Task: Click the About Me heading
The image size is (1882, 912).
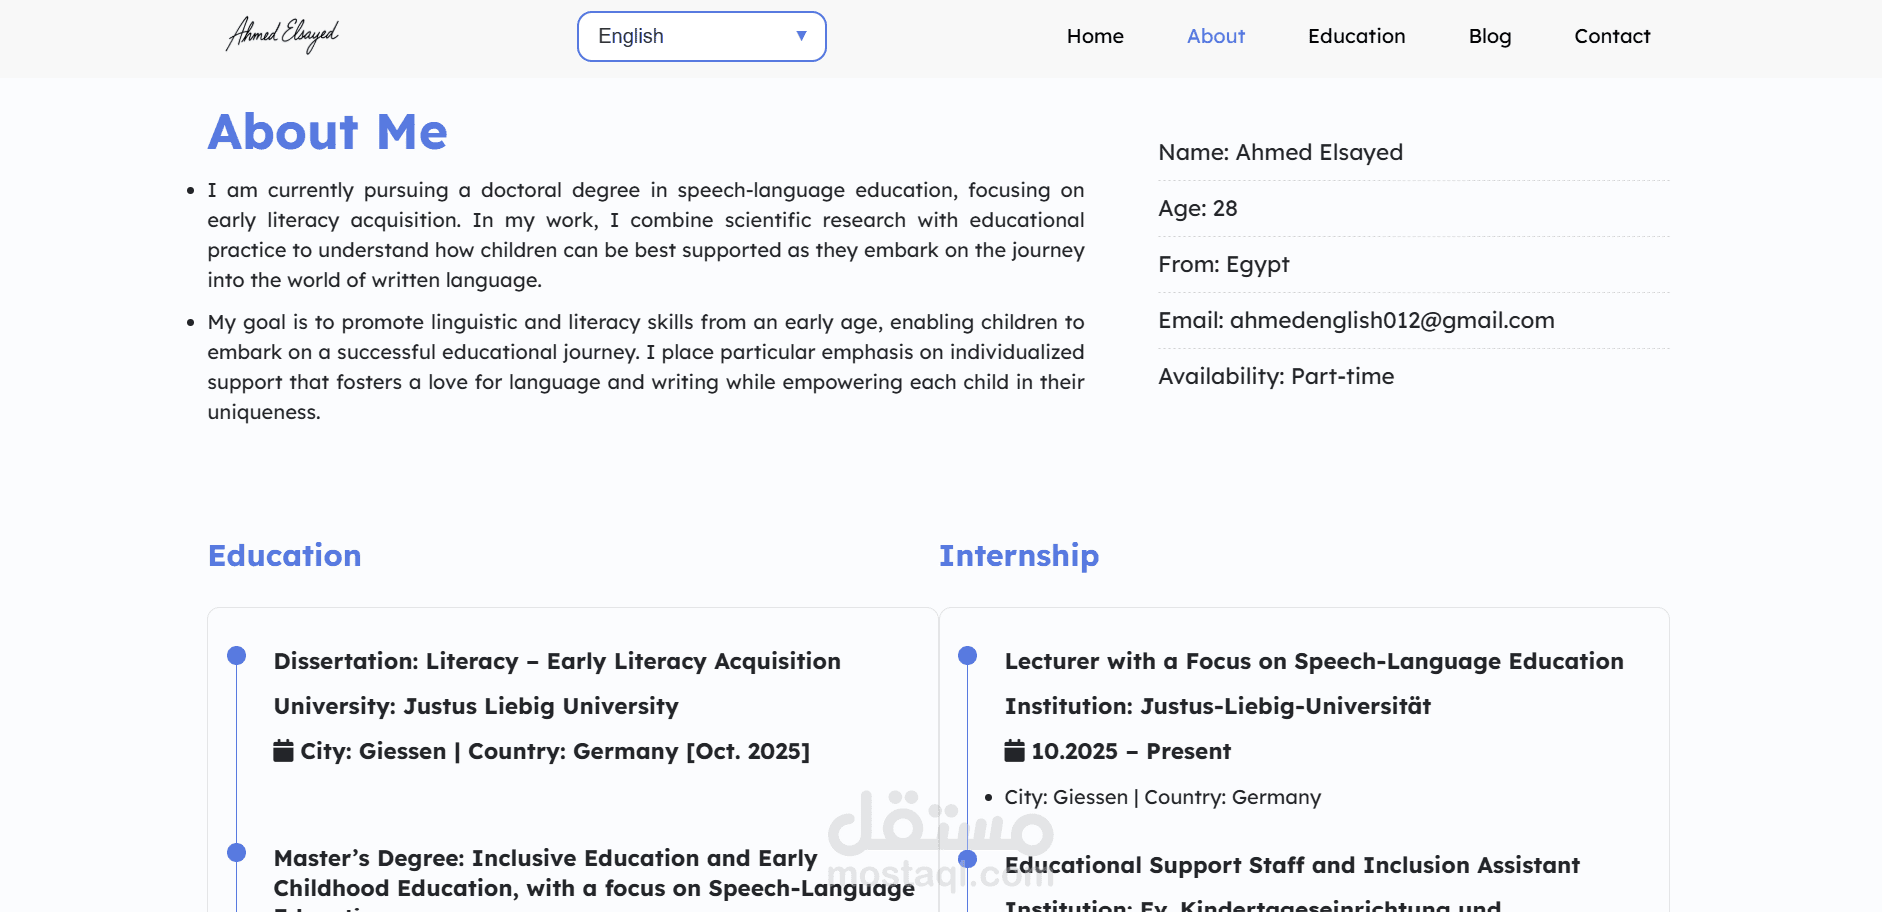Action: click(328, 132)
